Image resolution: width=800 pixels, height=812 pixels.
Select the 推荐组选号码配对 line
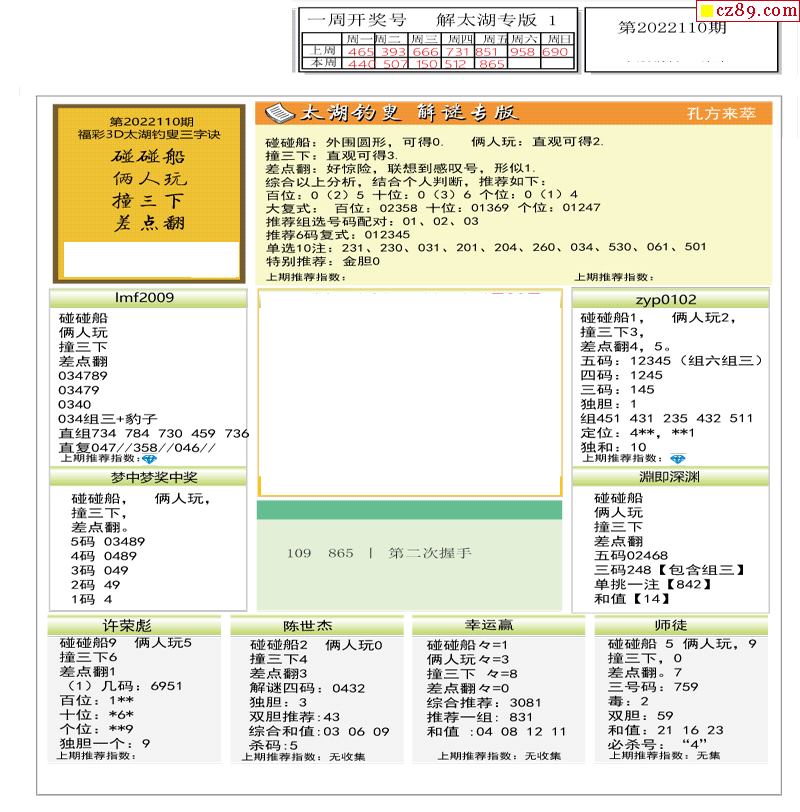(x=372, y=222)
